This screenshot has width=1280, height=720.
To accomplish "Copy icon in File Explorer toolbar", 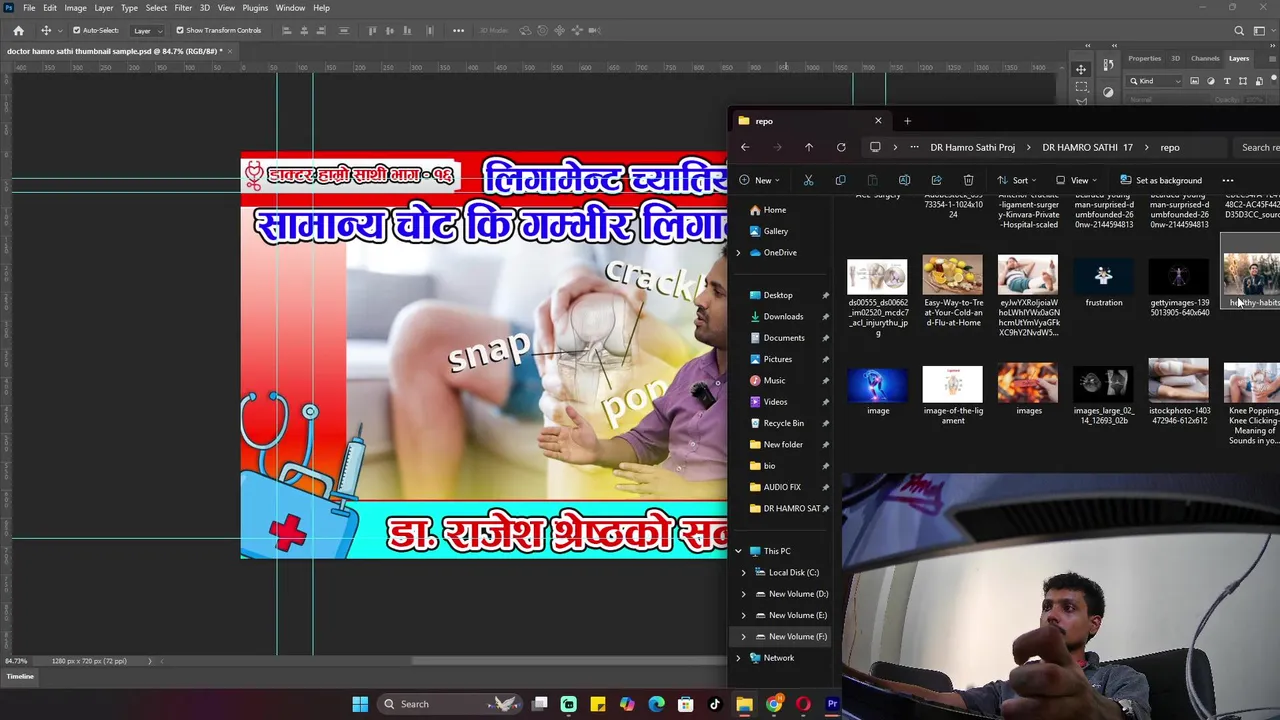I will (x=840, y=181).
